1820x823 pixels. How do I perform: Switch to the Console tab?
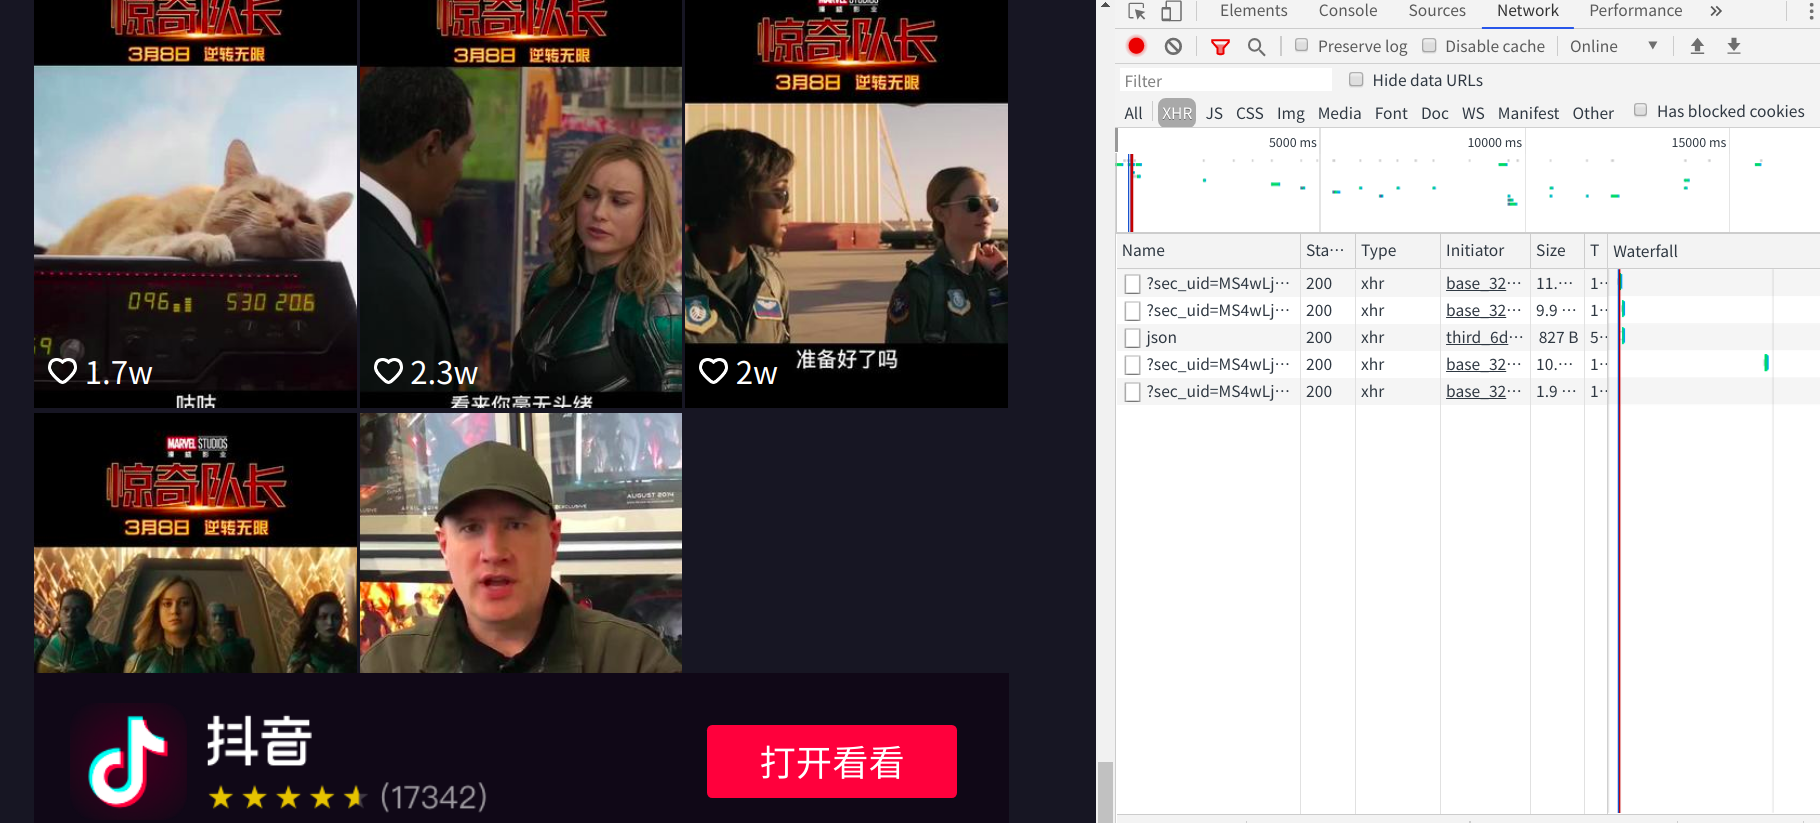(x=1347, y=11)
